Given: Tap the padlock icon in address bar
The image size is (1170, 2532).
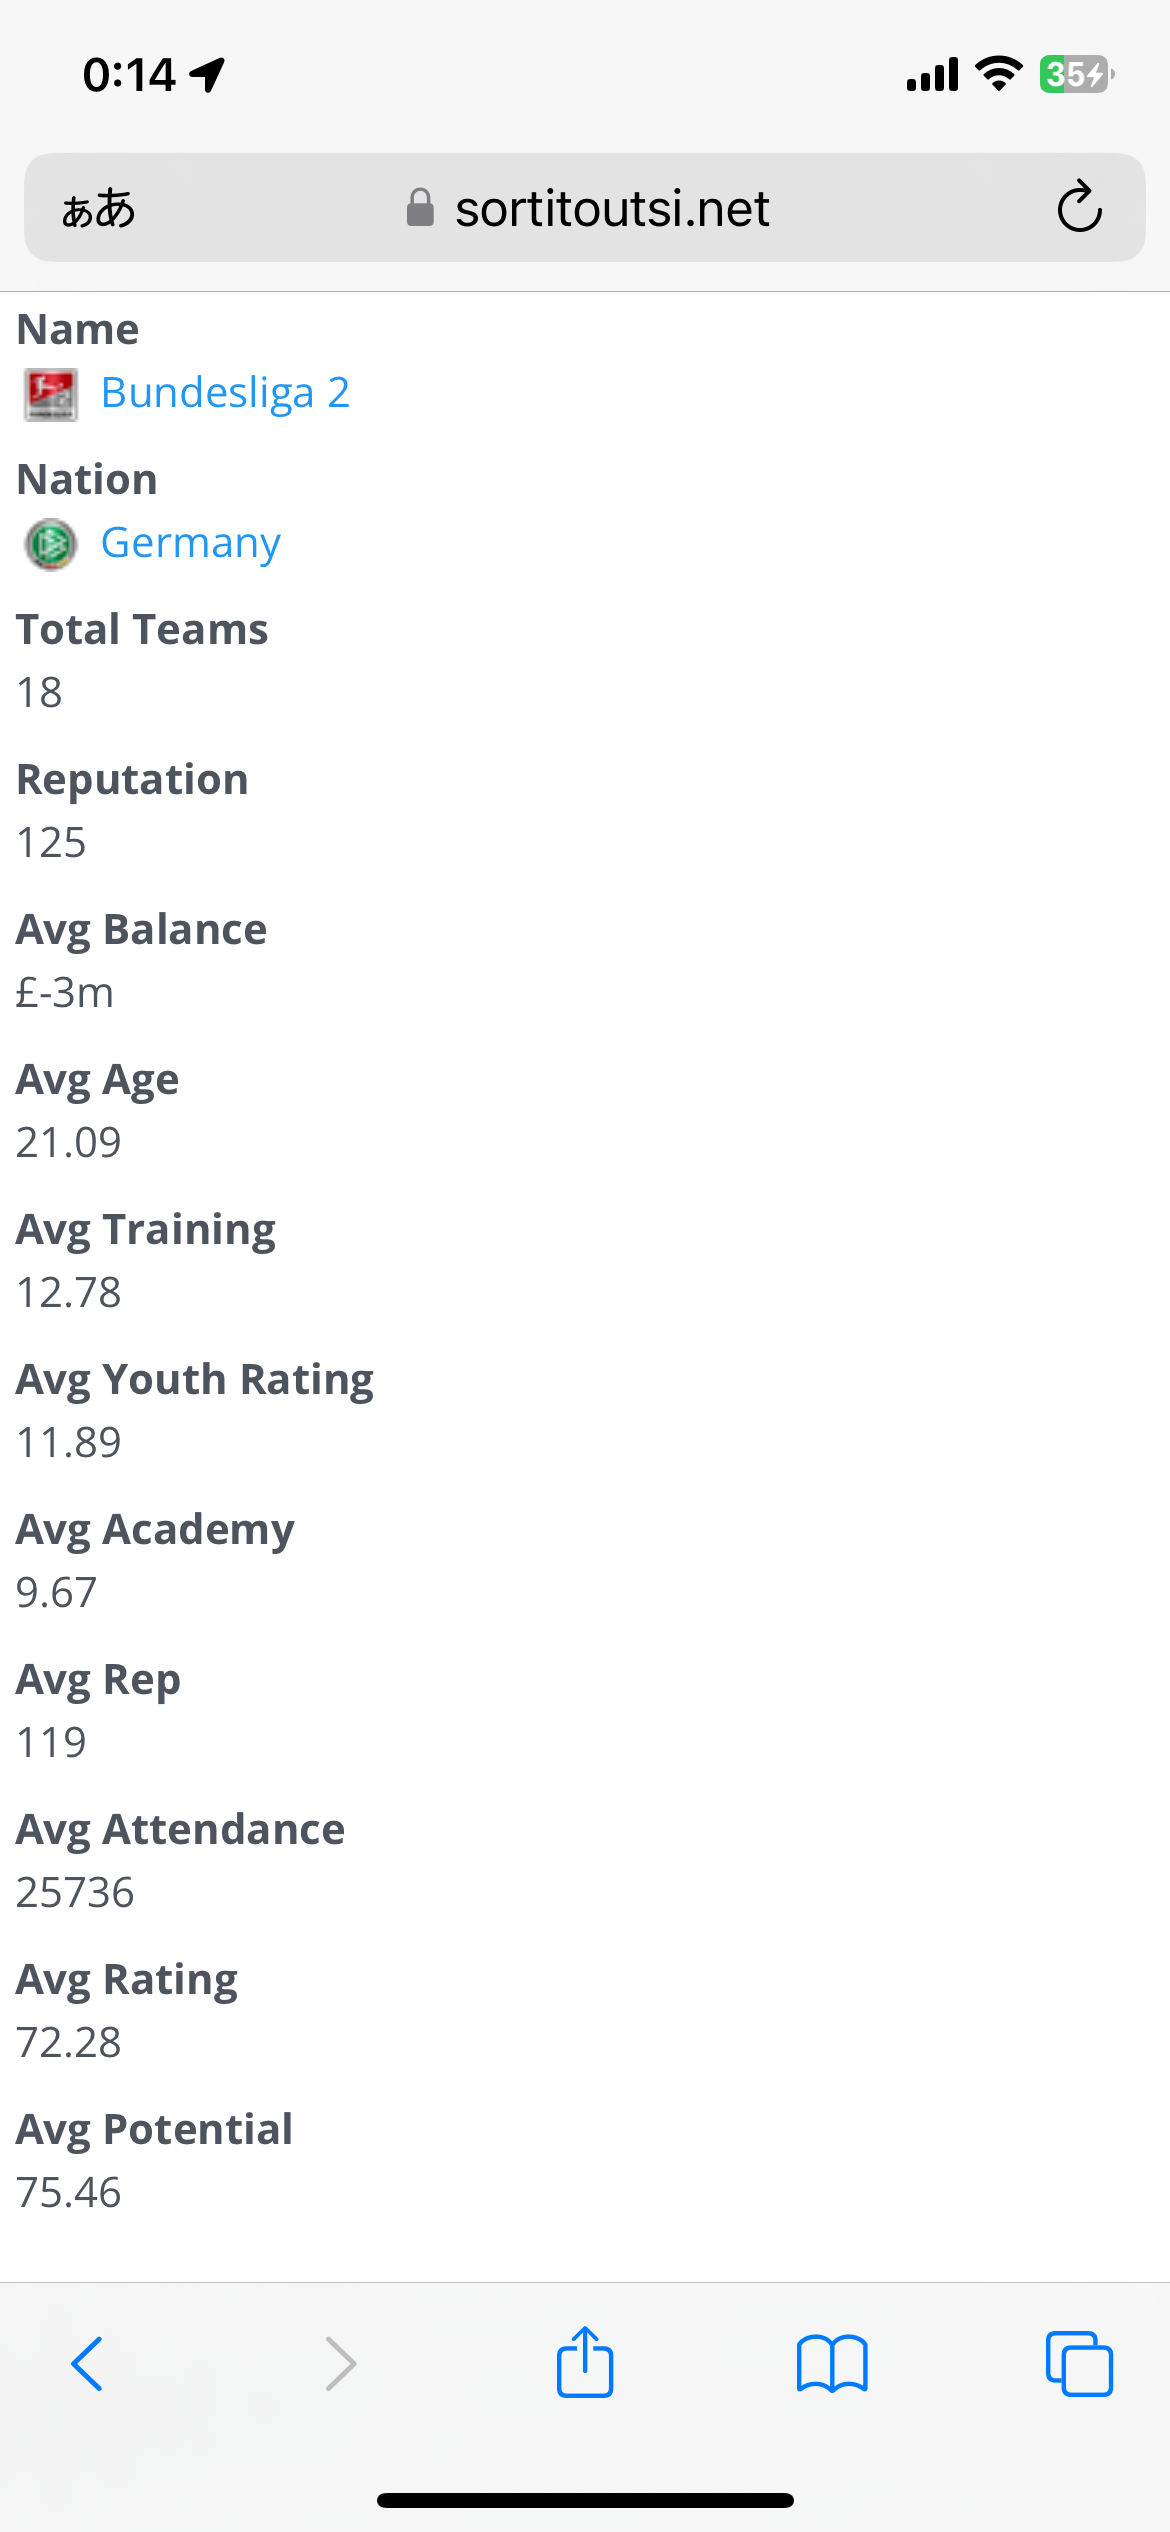Looking at the screenshot, I should (420, 208).
